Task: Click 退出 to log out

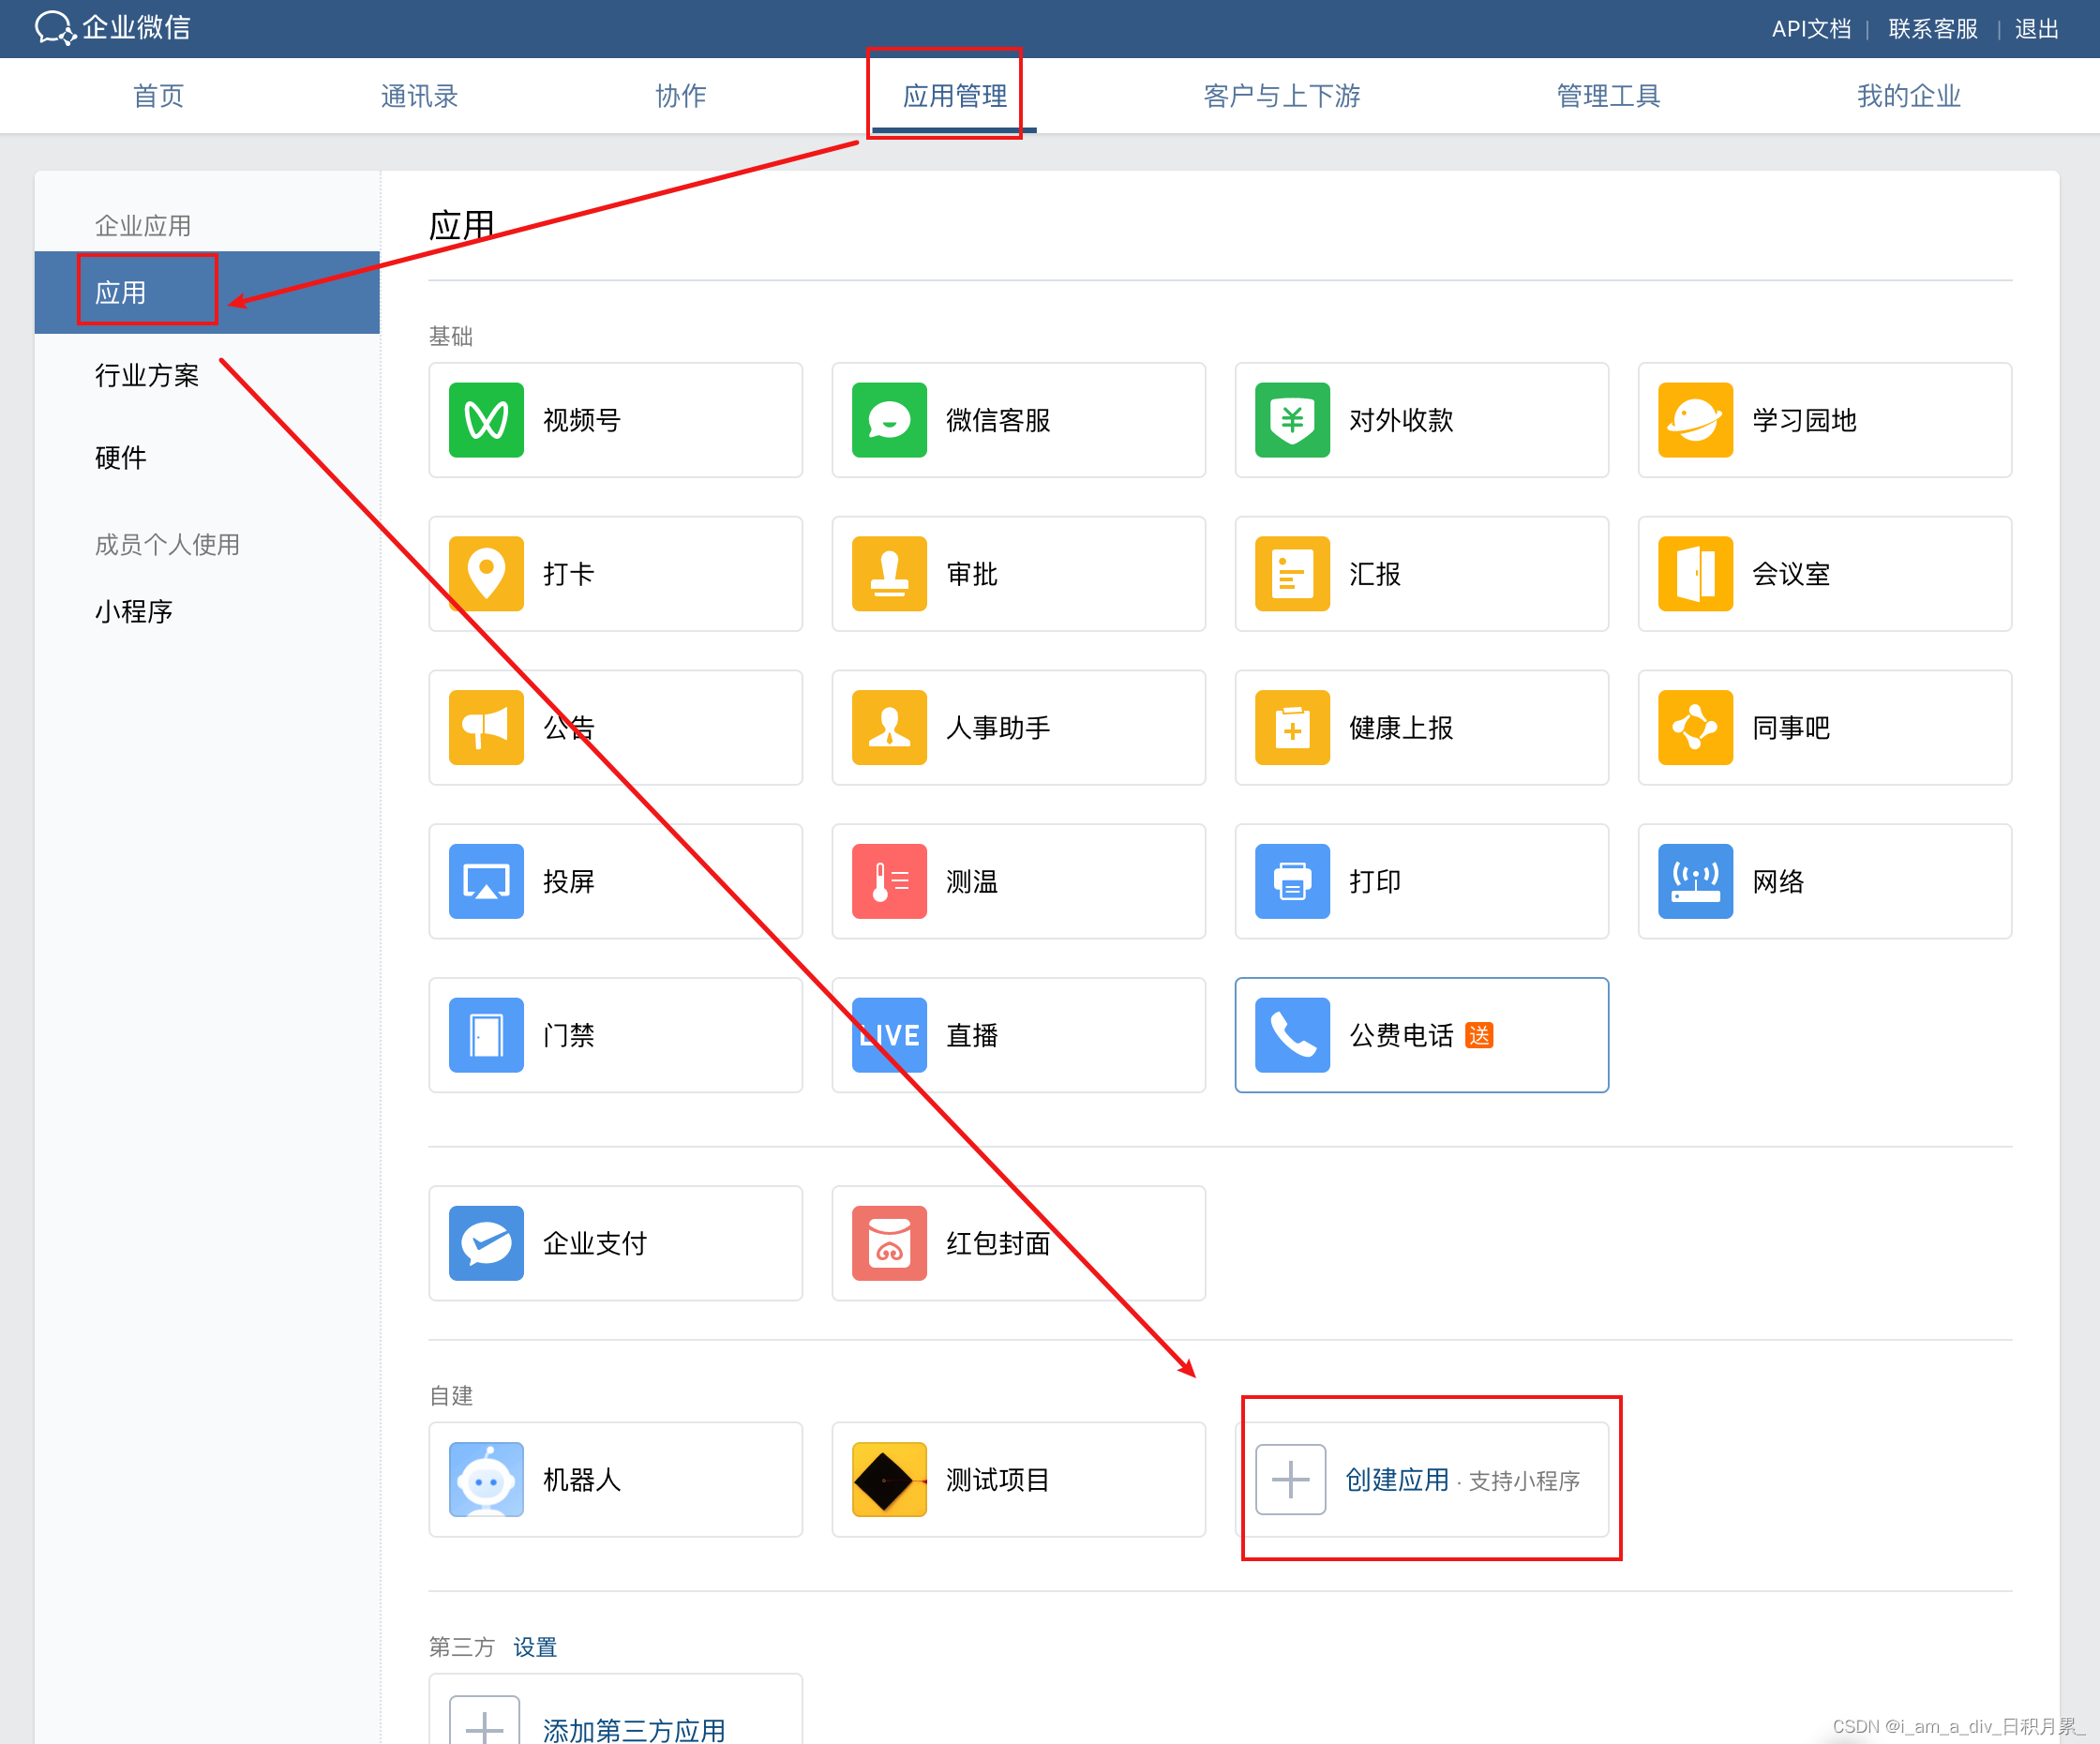Action: pos(2037,28)
